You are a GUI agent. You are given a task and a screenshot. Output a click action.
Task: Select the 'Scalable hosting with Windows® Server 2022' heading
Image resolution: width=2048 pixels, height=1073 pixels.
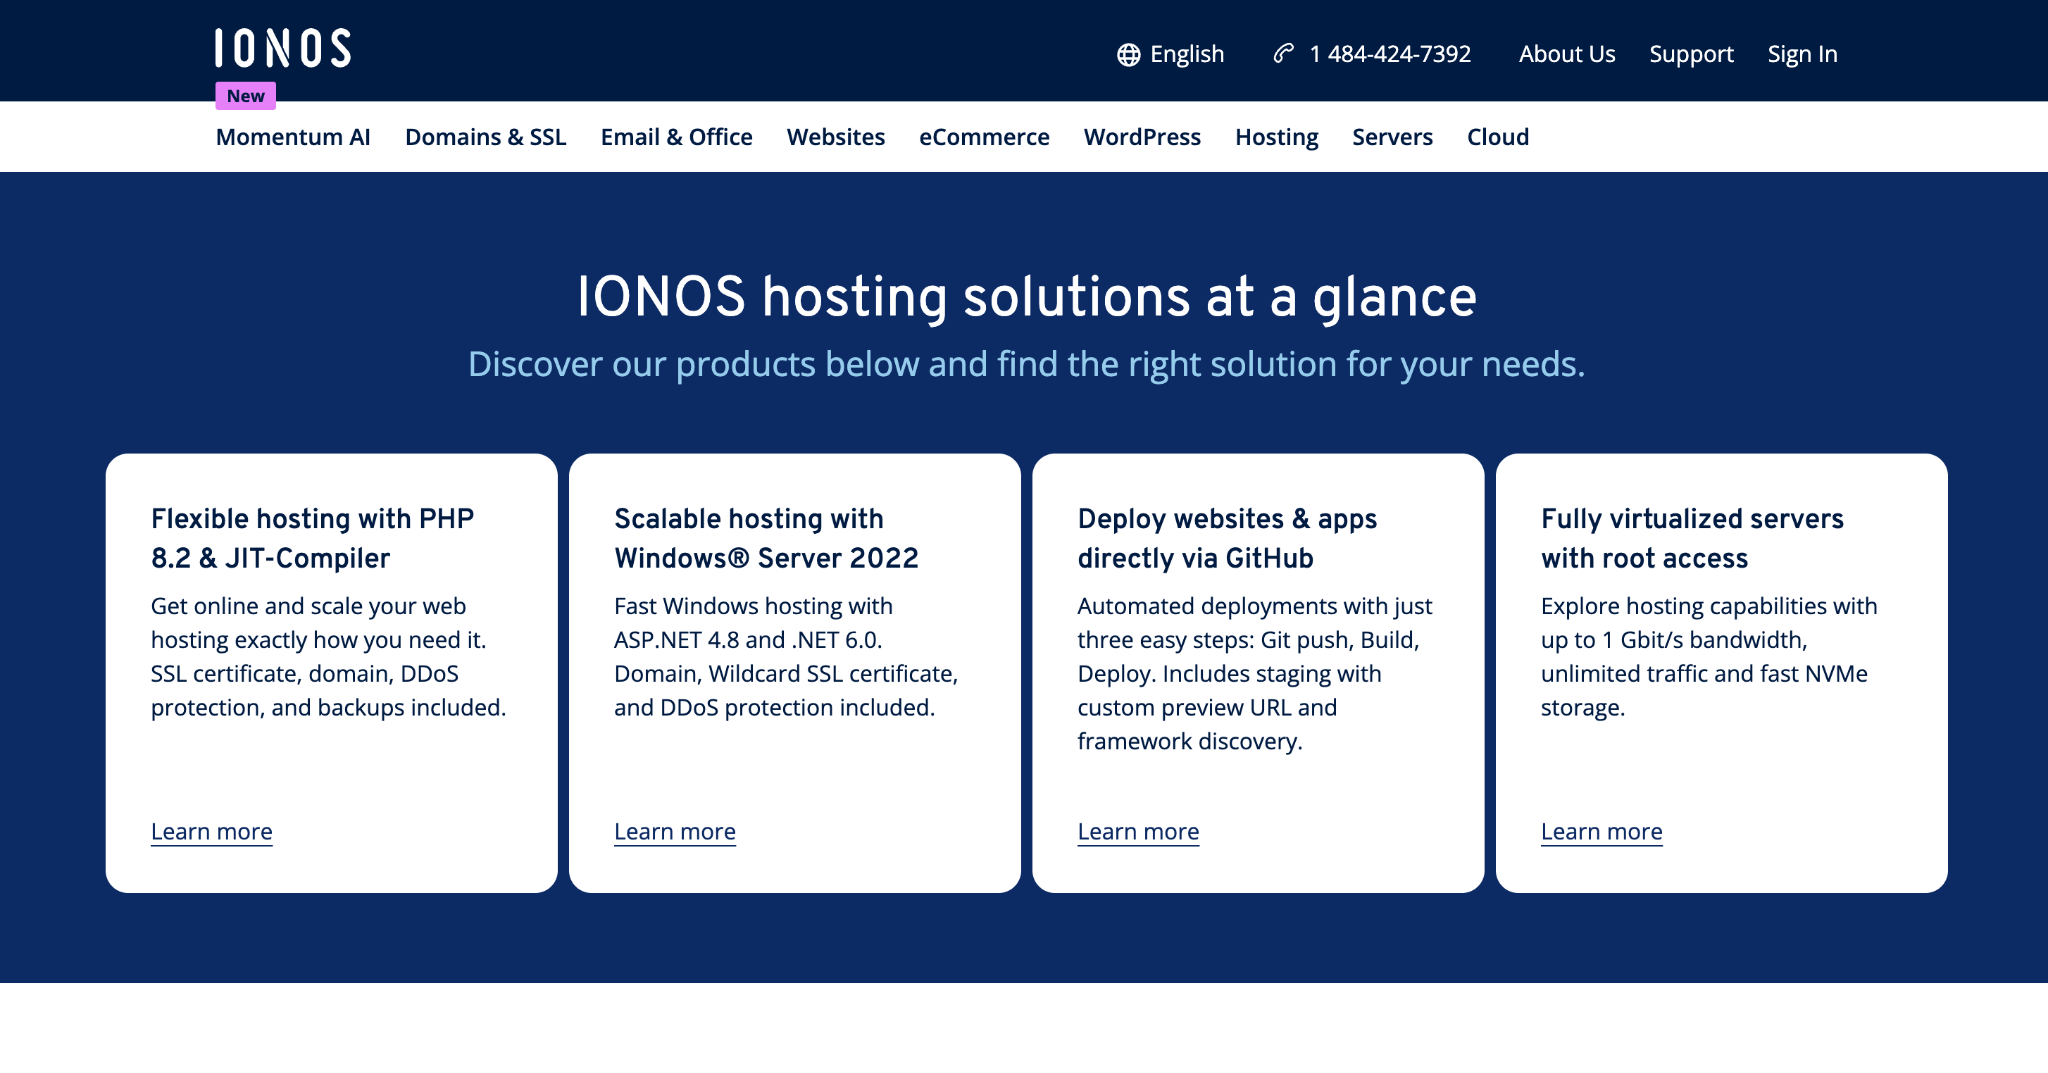tap(766, 538)
